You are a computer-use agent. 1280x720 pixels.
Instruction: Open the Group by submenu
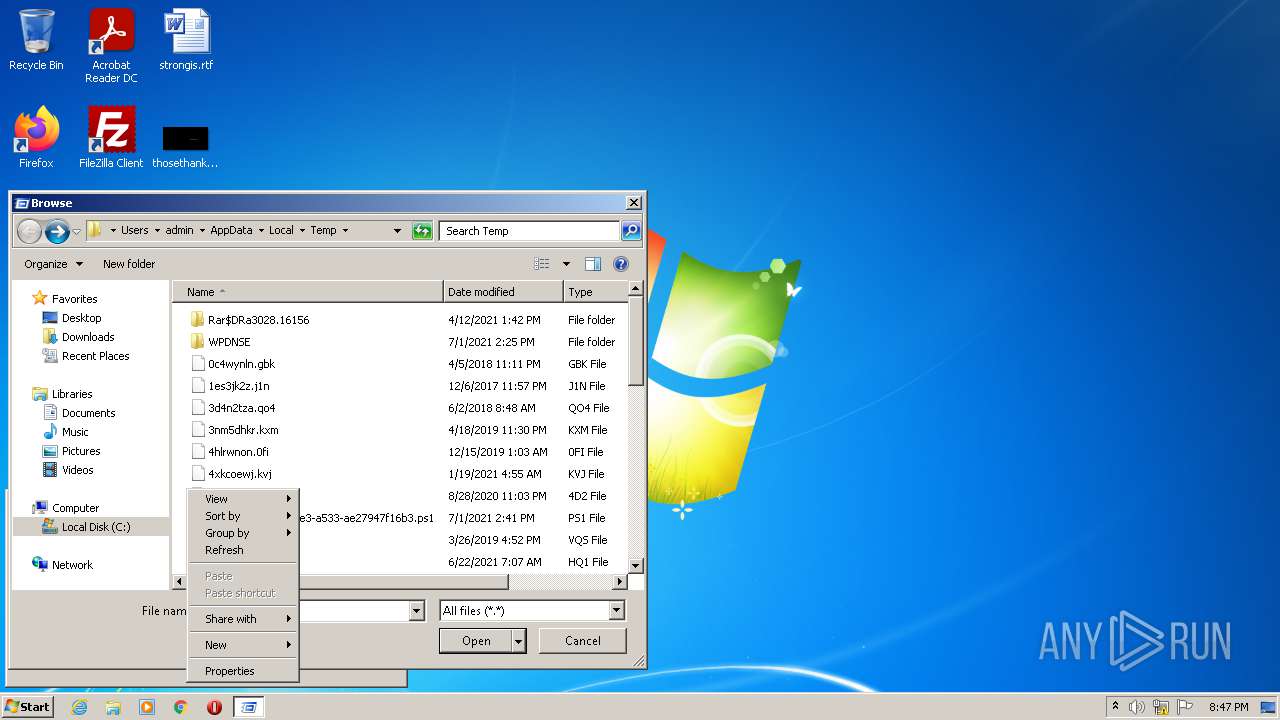click(x=243, y=533)
